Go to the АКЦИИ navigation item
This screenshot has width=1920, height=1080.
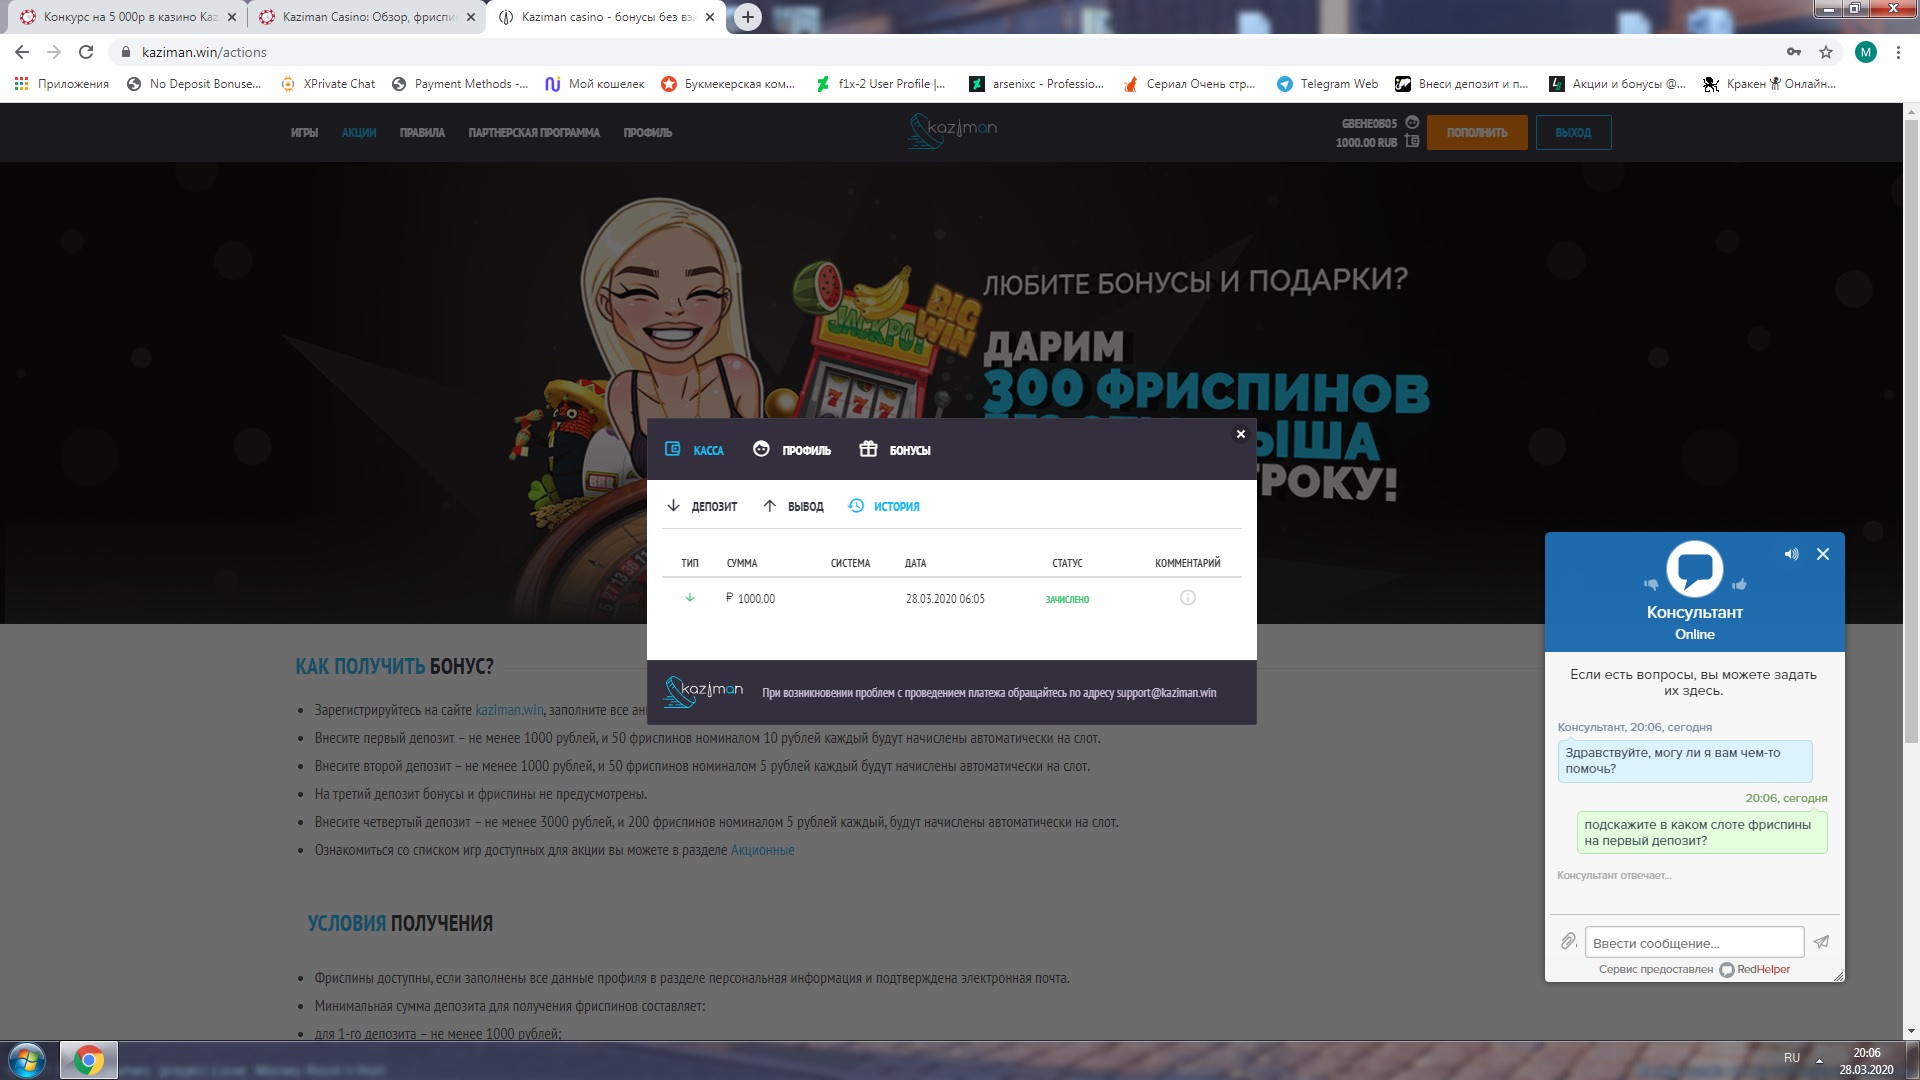click(359, 132)
